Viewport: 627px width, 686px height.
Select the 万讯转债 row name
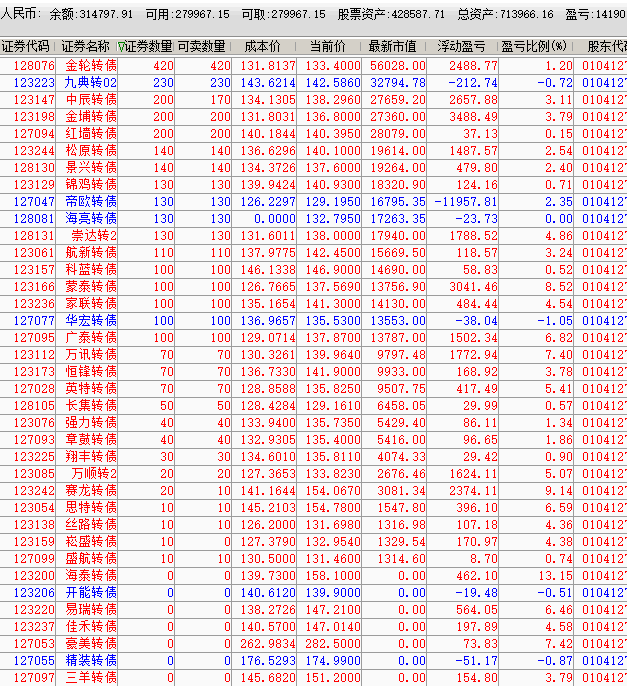click(91, 355)
